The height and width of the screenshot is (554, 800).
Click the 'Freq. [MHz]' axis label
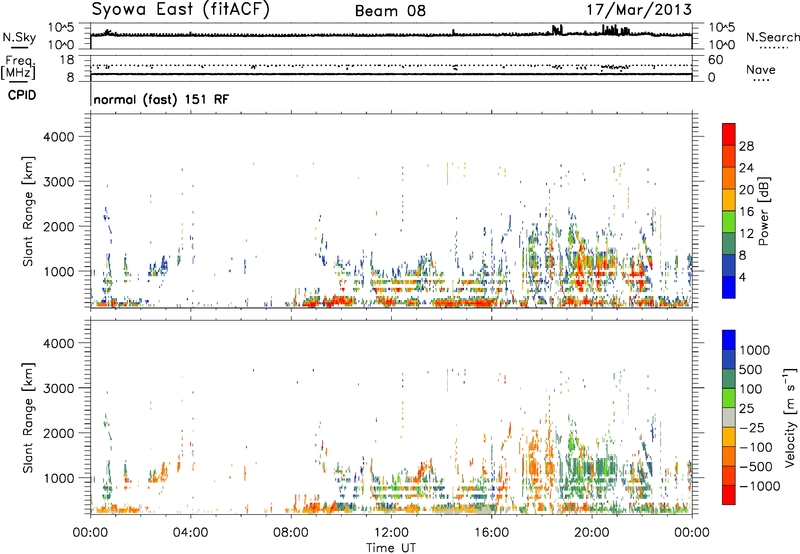pos(20,67)
